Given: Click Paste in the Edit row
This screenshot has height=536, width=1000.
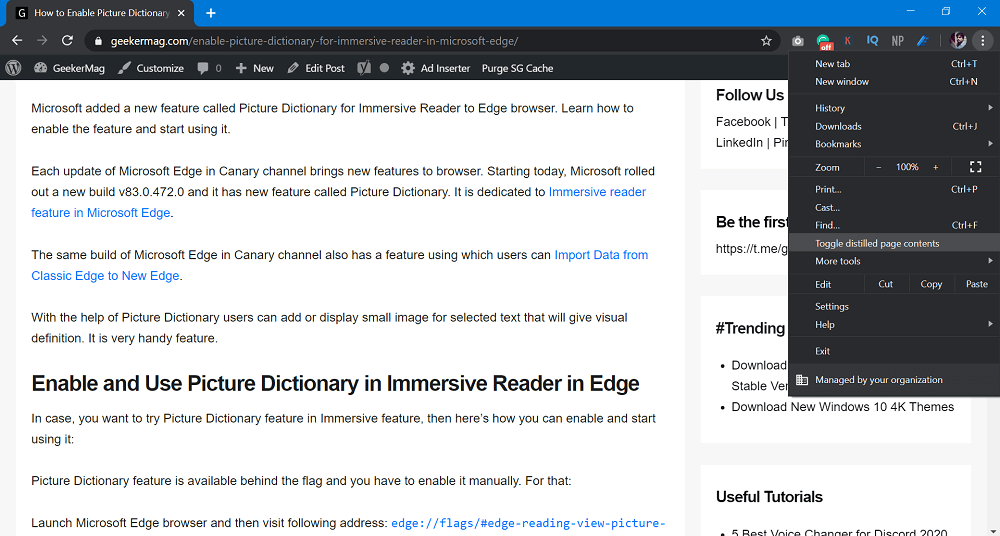Looking at the screenshot, I should click(x=976, y=284).
